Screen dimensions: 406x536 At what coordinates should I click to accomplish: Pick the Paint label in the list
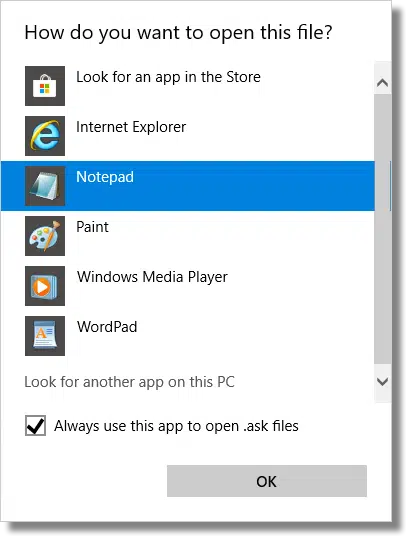[x=92, y=227]
